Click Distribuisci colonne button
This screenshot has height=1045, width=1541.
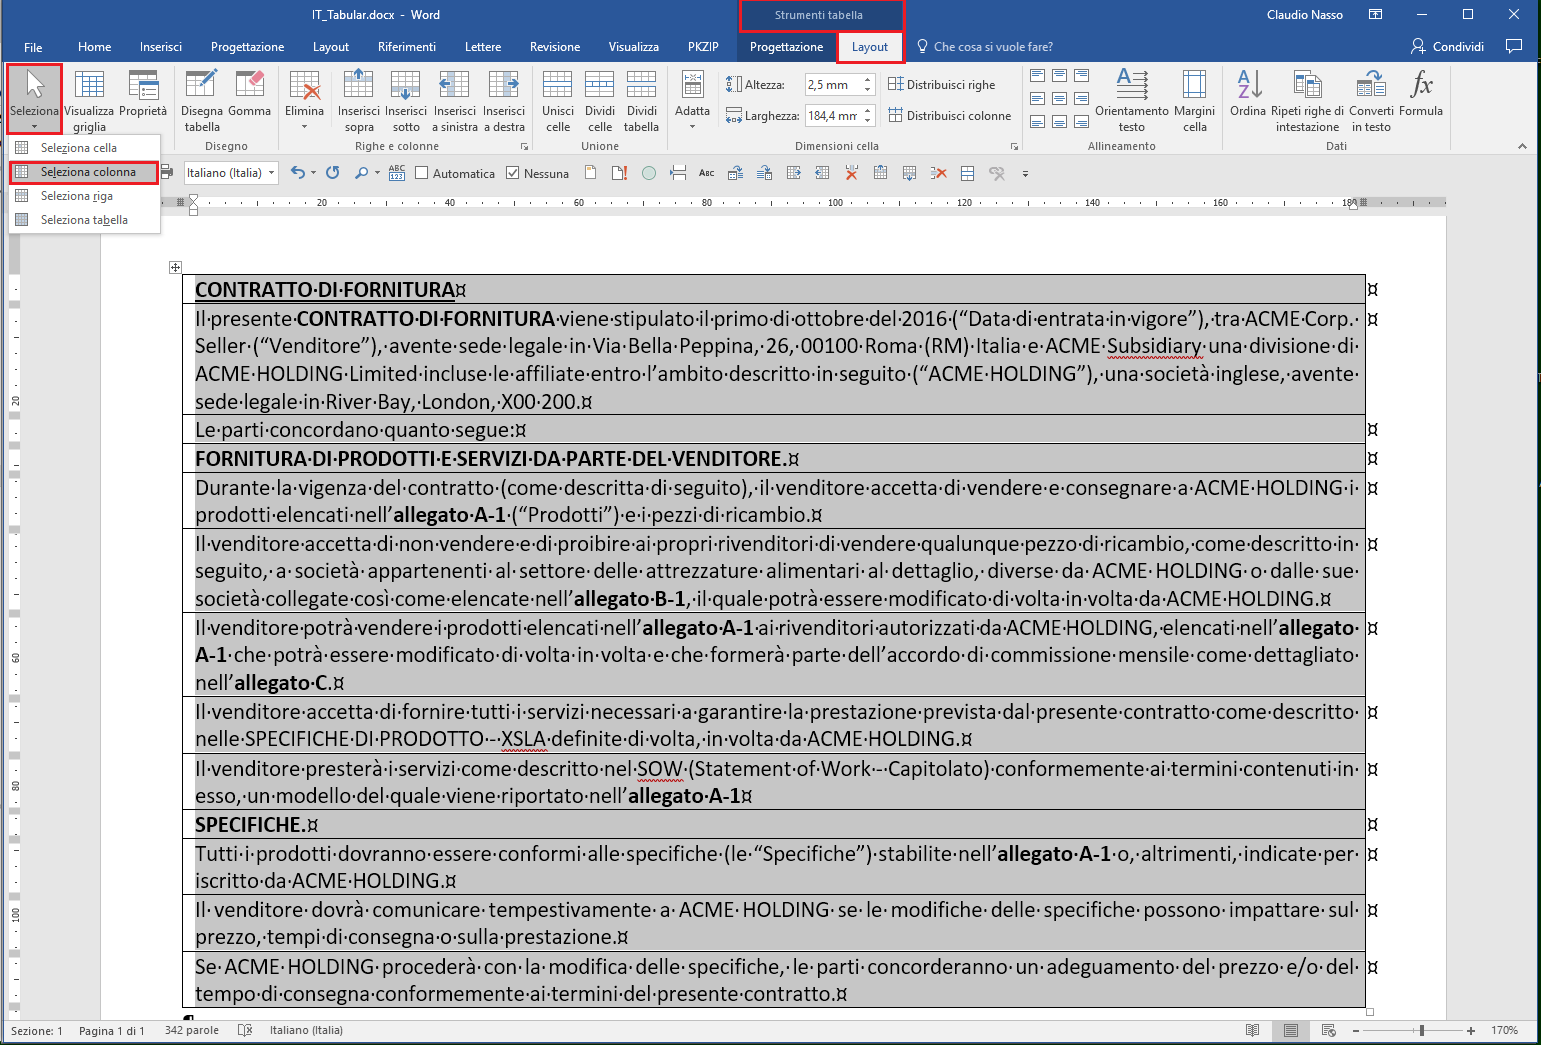coord(950,116)
